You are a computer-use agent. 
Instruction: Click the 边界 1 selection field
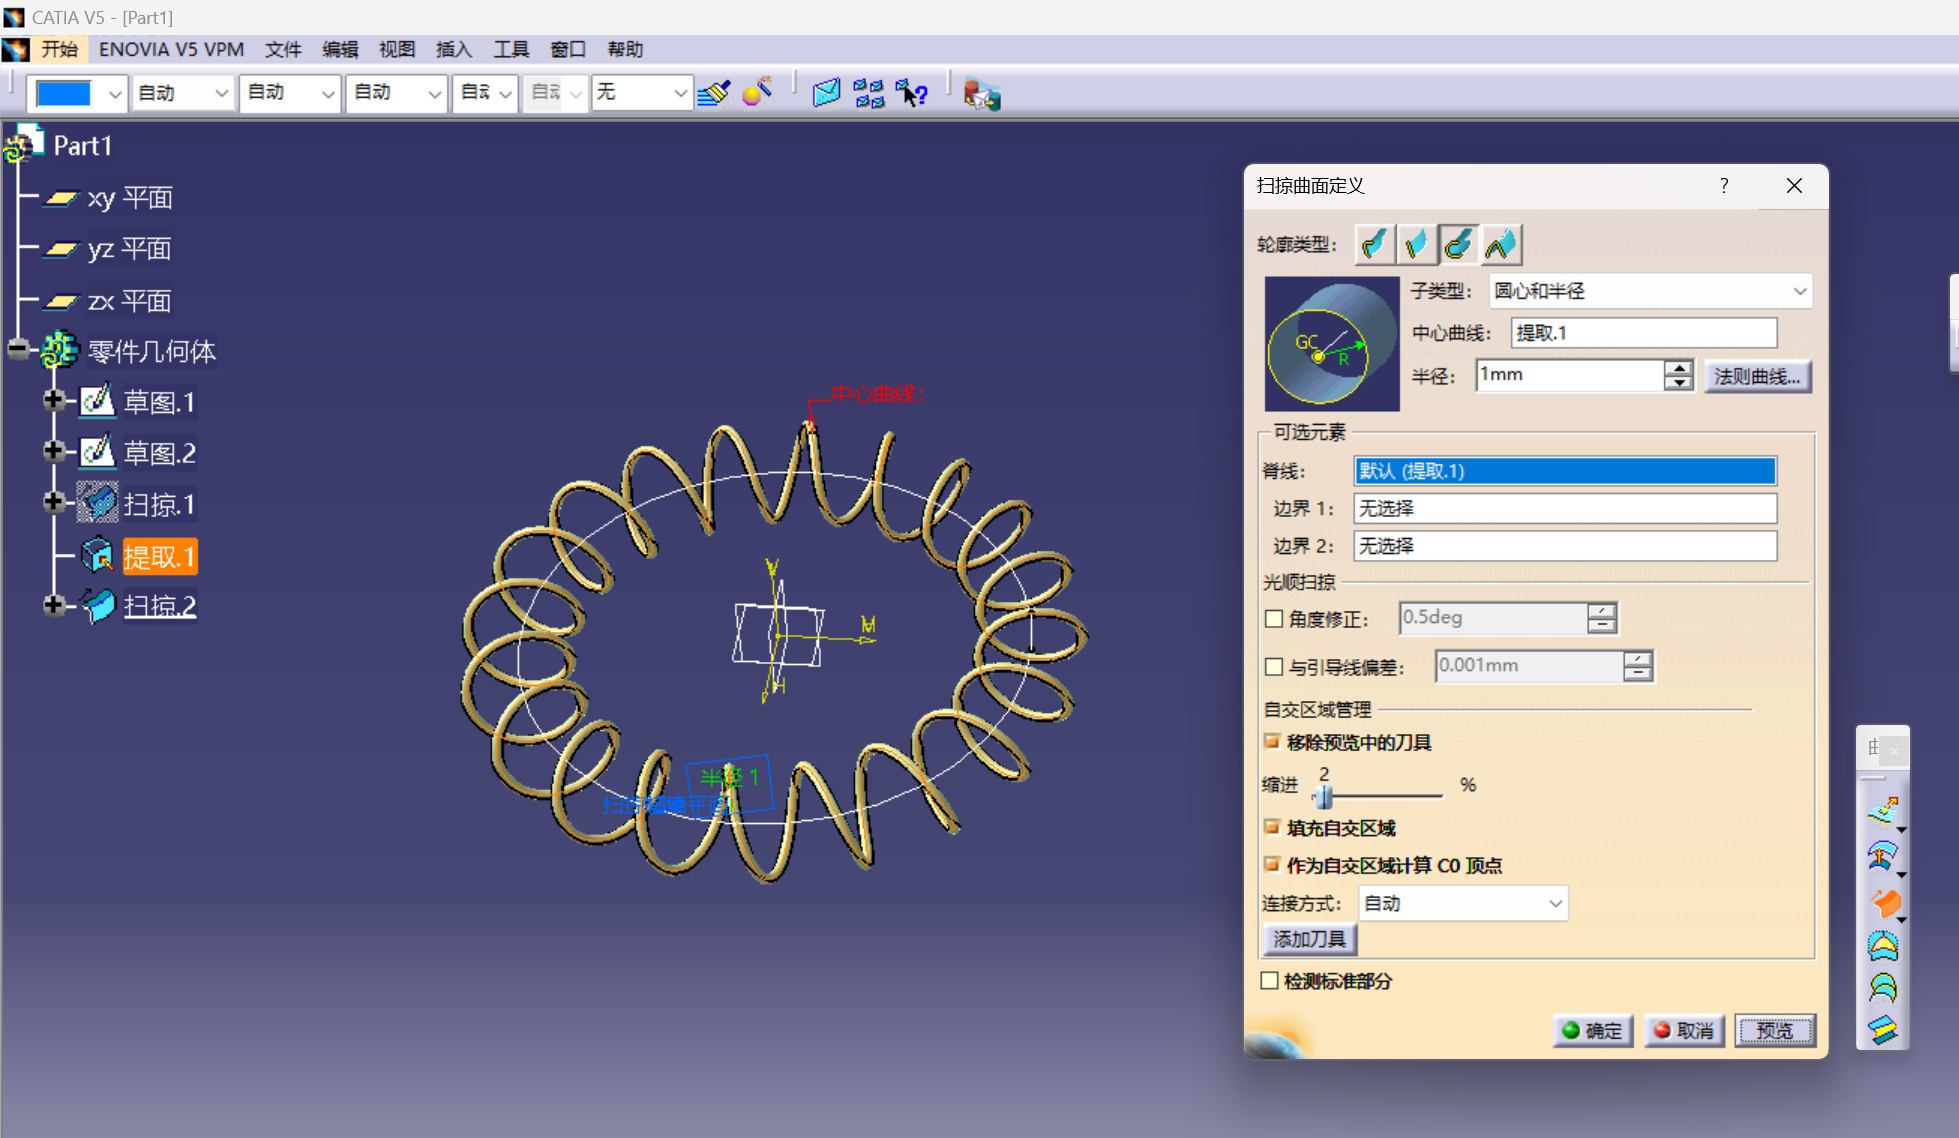pyautogui.click(x=1564, y=508)
